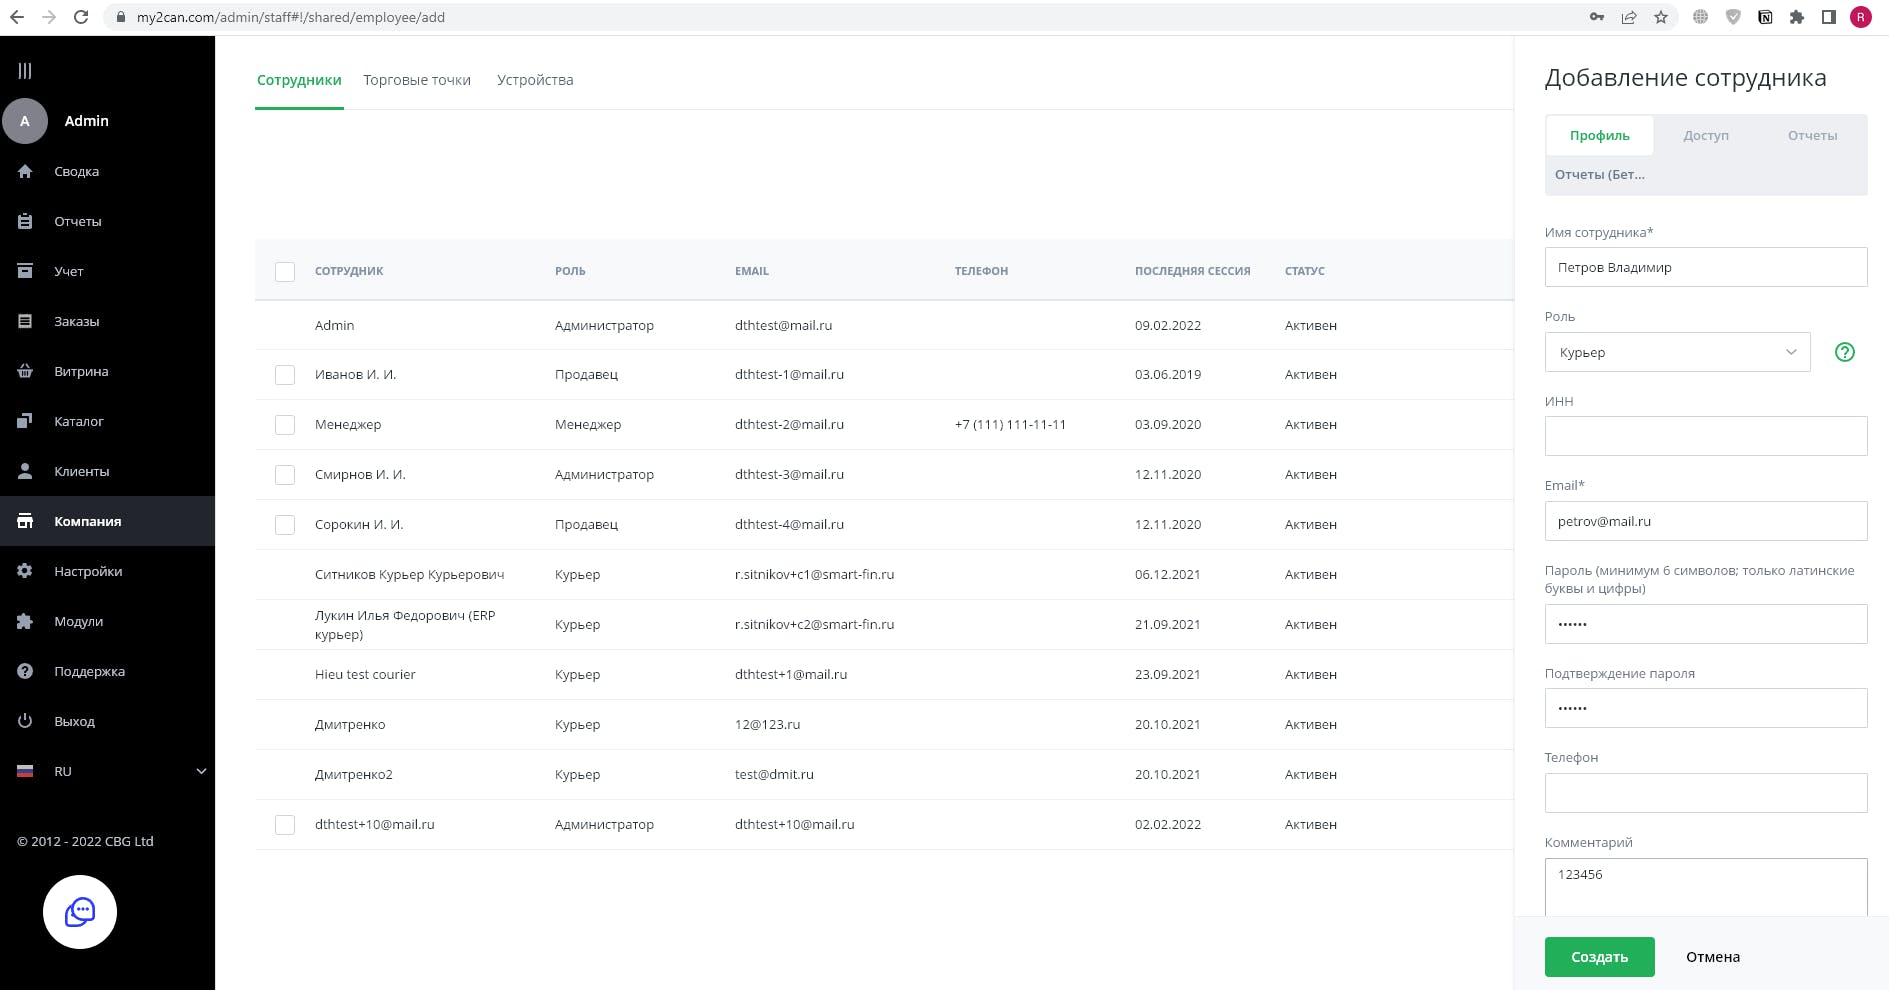Image resolution: width=1889 pixels, height=990 pixels.
Task: Click the Email input field
Action: tap(1706, 521)
